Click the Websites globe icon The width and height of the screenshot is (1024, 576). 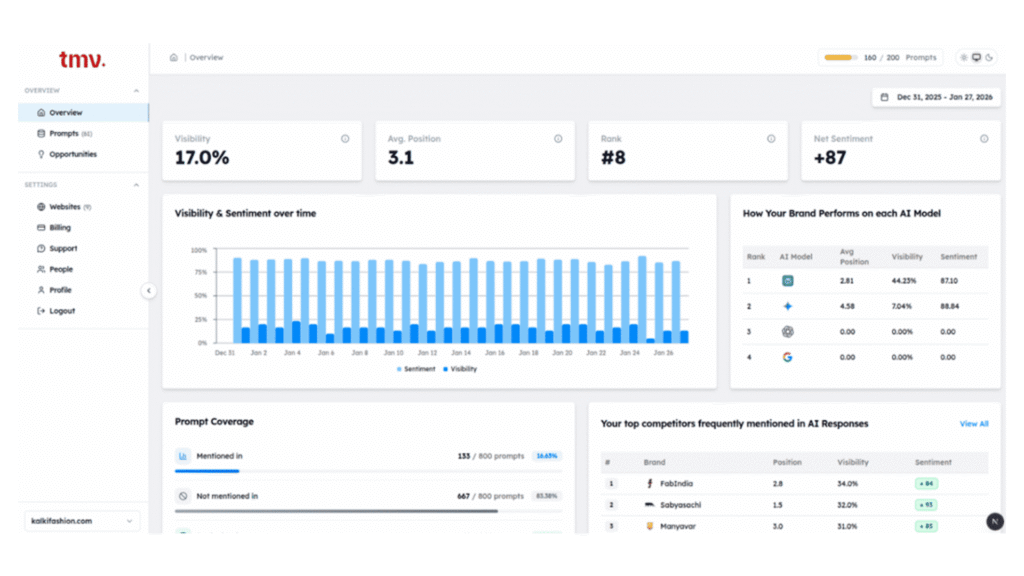pos(41,206)
